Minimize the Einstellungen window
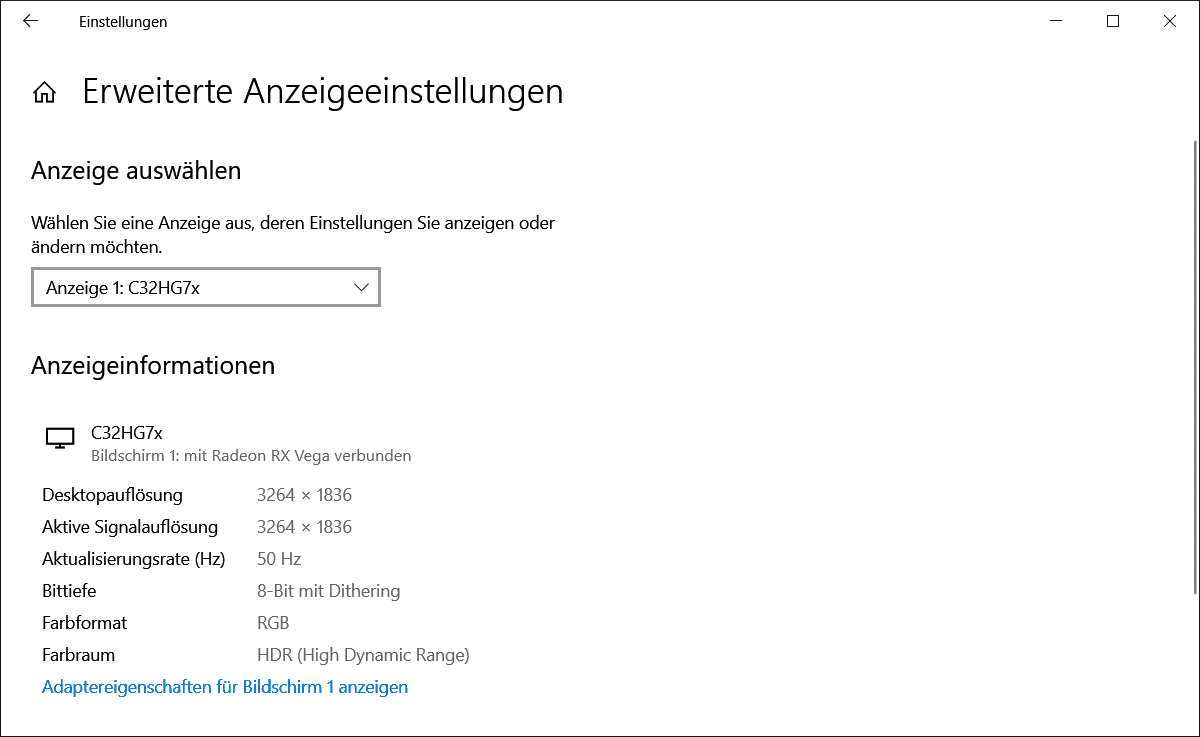 click(1054, 21)
